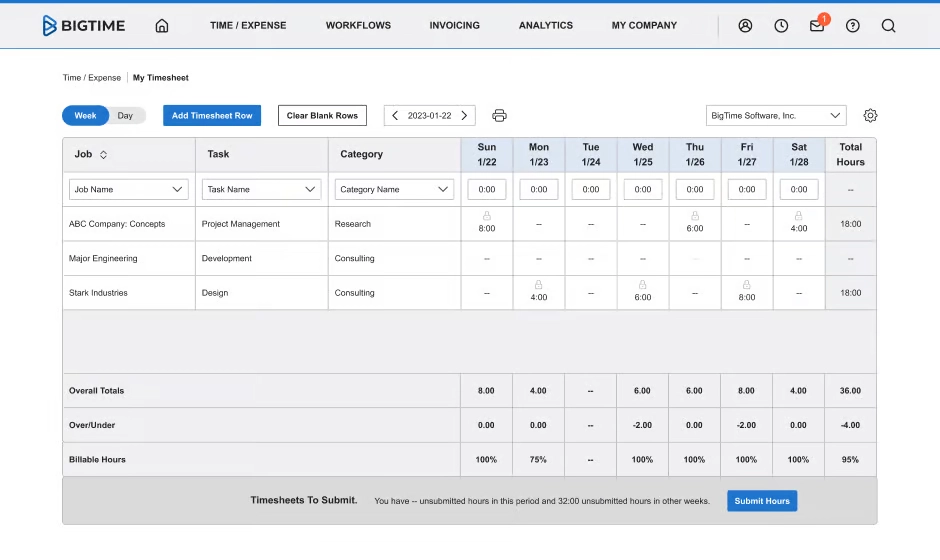Open the Task Name dropdown
940x560 pixels.
click(x=261, y=189)
